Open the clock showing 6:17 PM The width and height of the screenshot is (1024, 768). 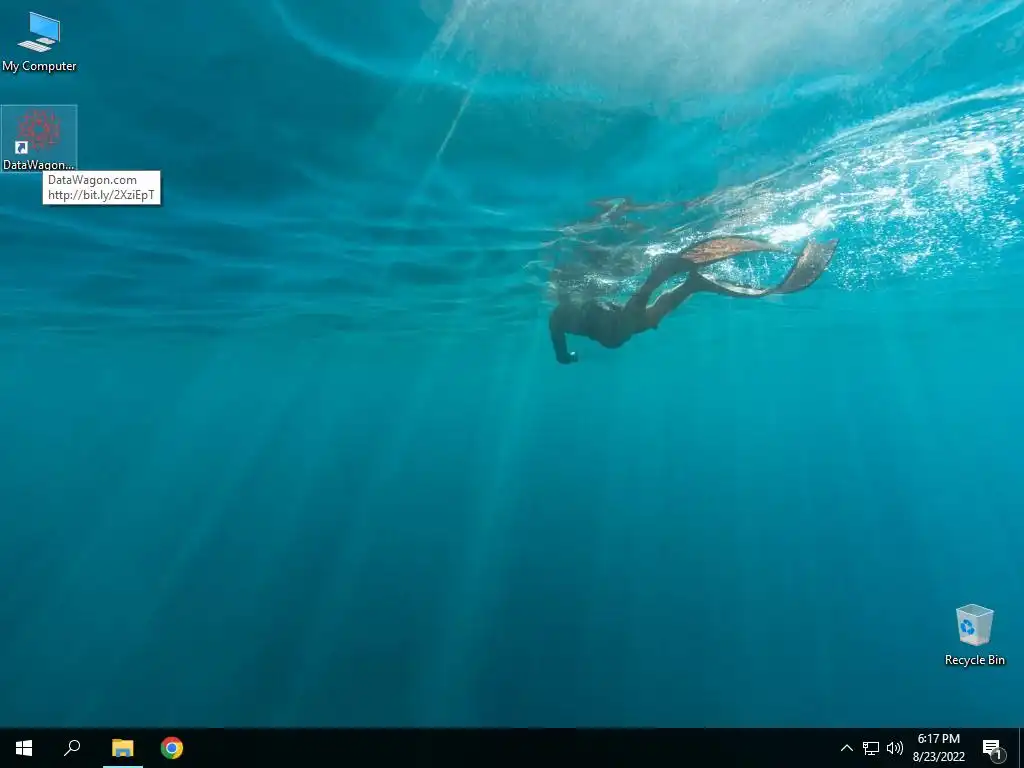tap(938, 748)
